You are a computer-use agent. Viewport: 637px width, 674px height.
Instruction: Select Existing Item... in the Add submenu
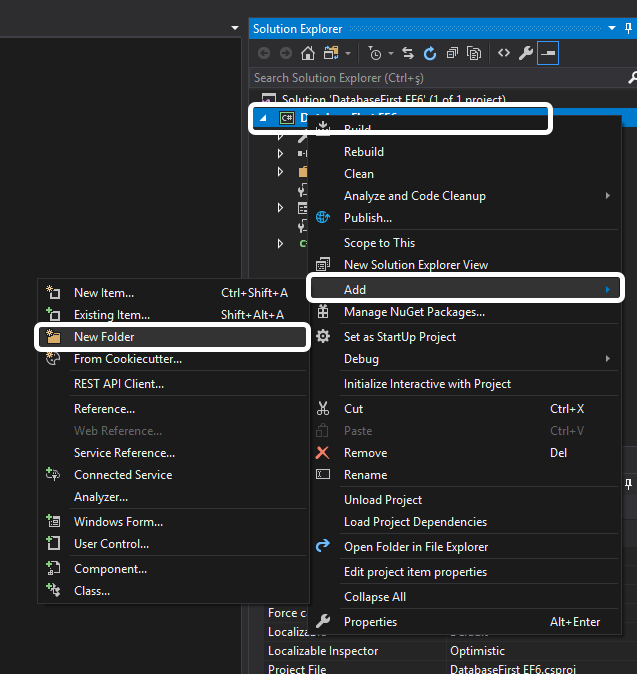point(173,315)
